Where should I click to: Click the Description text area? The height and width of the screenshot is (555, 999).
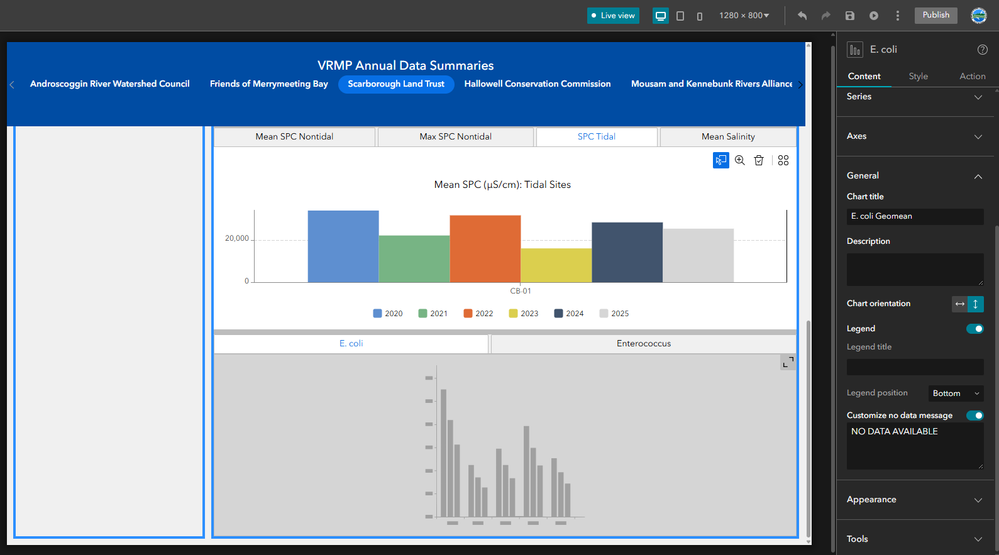point(915,270)
